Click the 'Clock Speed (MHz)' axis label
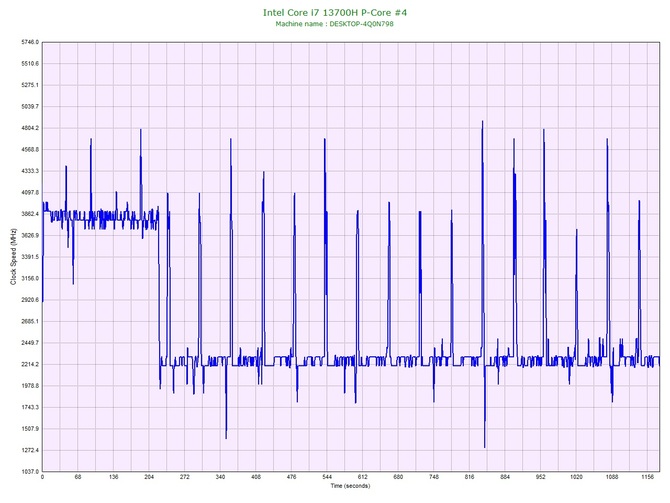The image size is (670, 503). [13, 257]
